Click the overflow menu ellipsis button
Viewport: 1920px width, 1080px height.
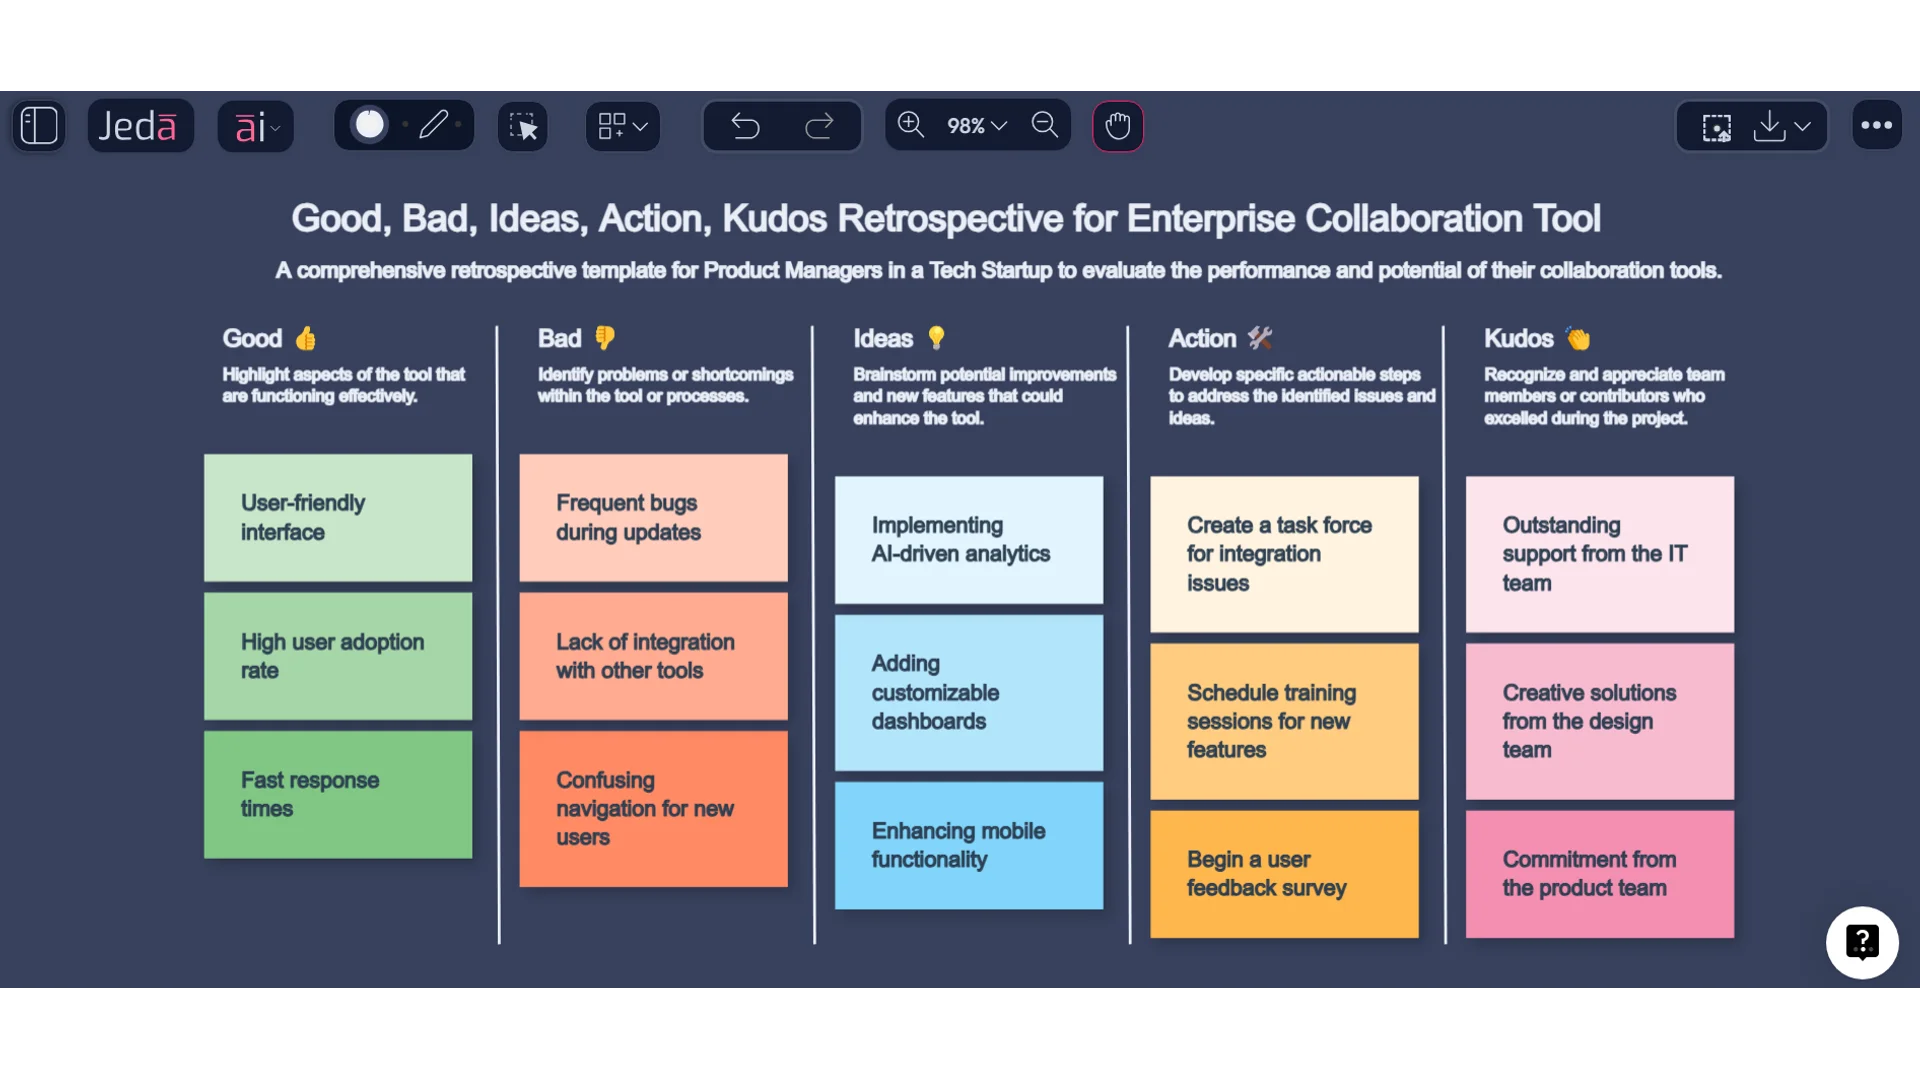pyautogui.click(x=1876, y=124)
